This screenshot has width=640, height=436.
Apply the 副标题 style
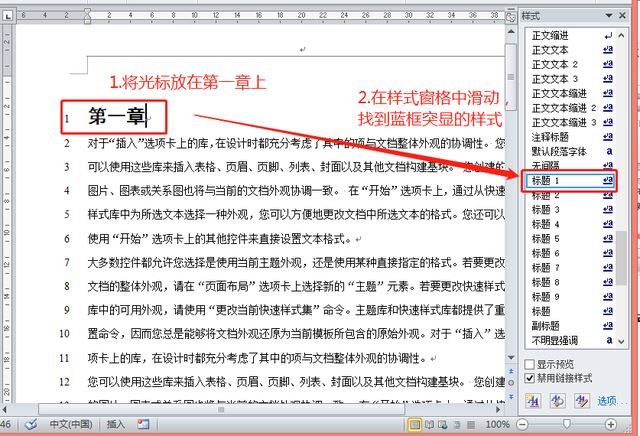coord(570,326)
